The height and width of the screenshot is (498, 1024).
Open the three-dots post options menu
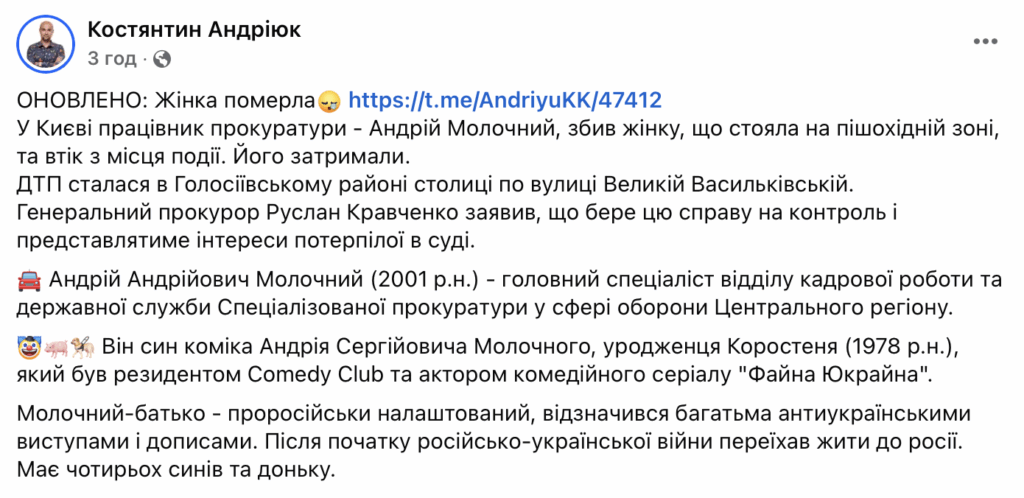pos(985,41)
